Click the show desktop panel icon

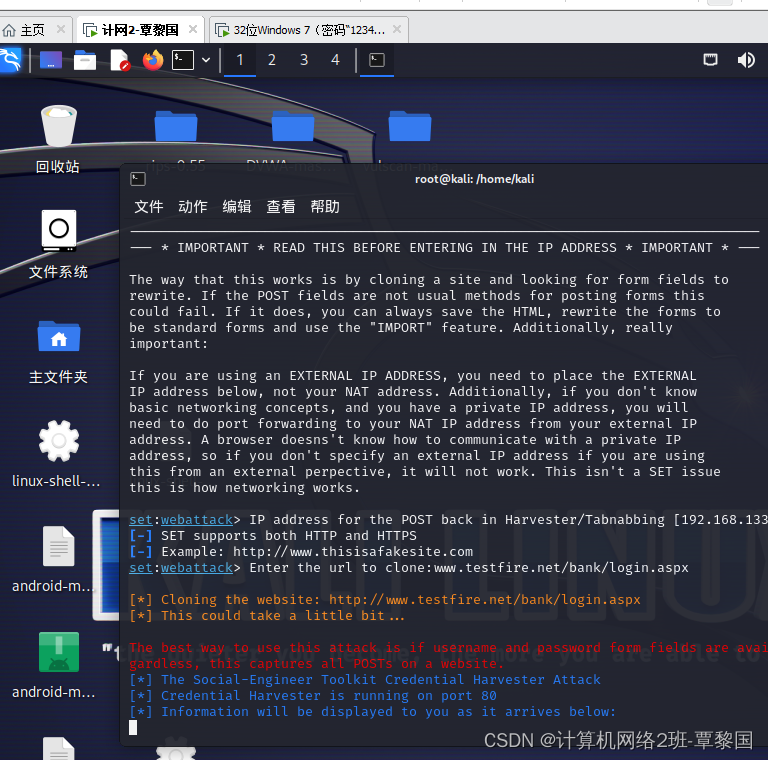(51, 60)
